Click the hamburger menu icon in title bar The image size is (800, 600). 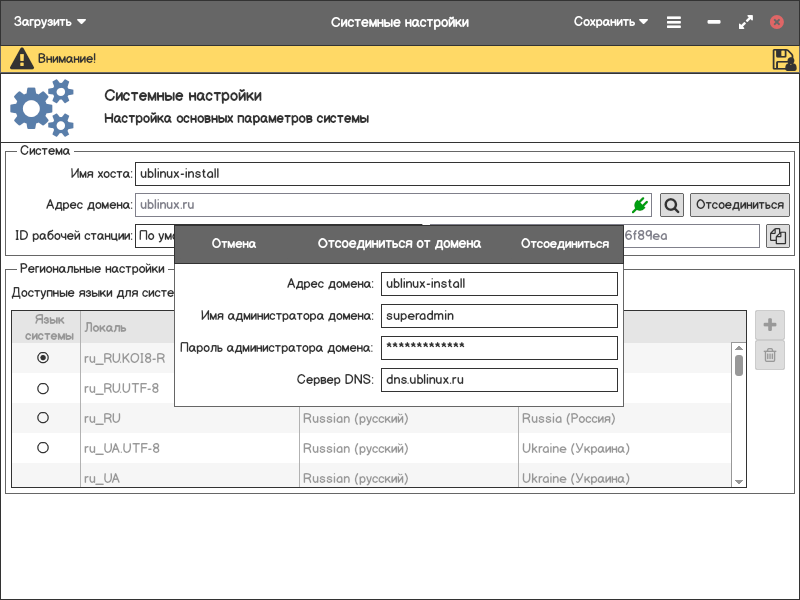click(x=674, y=22)
